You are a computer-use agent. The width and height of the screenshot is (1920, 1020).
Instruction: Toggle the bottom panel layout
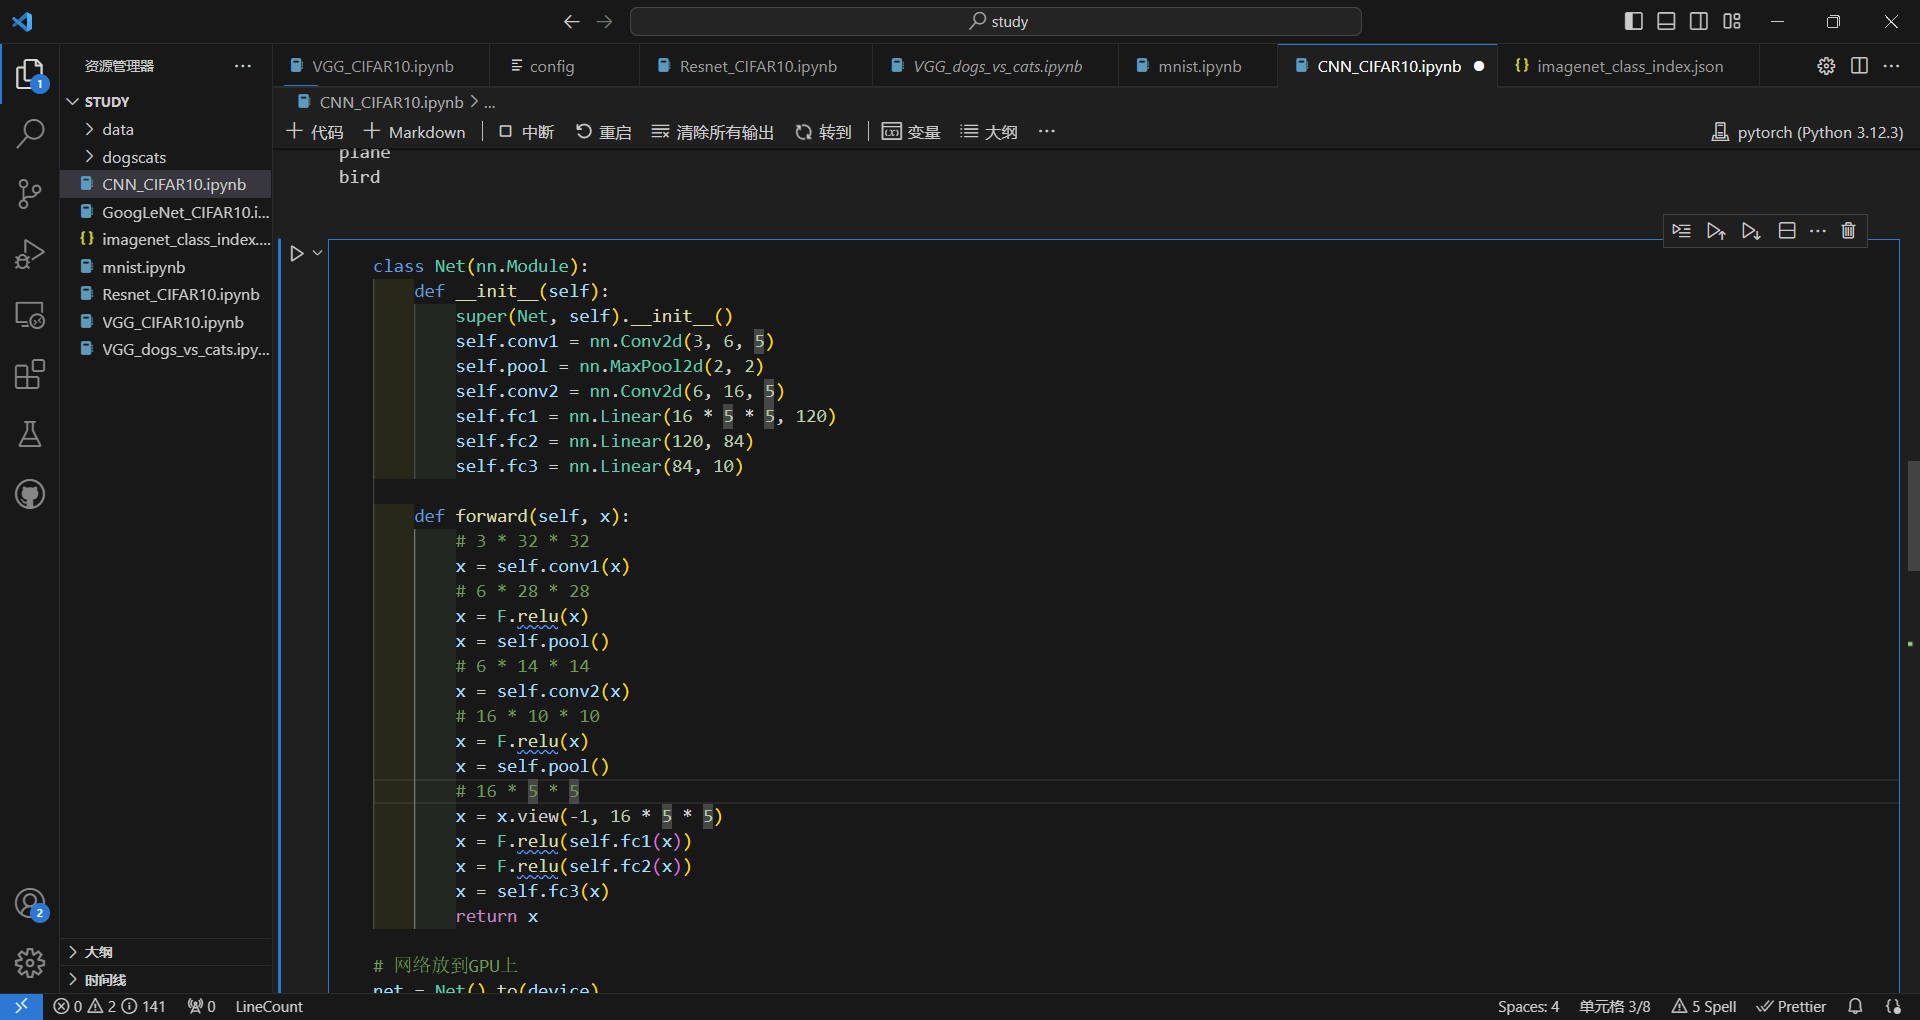(x=1666, y=21)
